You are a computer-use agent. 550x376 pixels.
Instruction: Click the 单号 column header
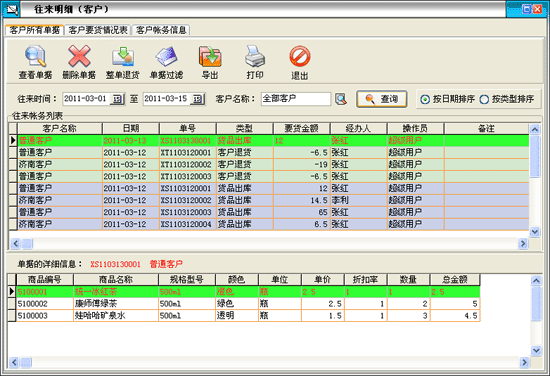[188, 128]
